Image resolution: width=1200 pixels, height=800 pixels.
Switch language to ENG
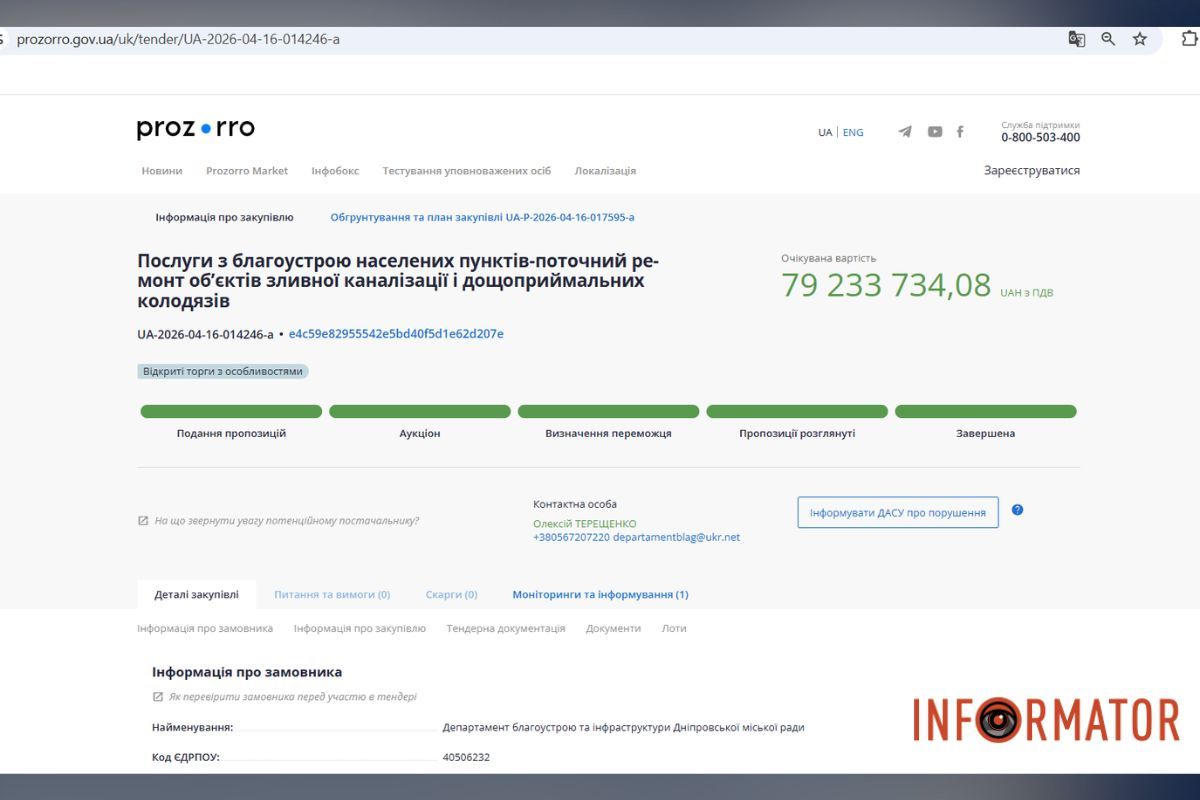853,132
